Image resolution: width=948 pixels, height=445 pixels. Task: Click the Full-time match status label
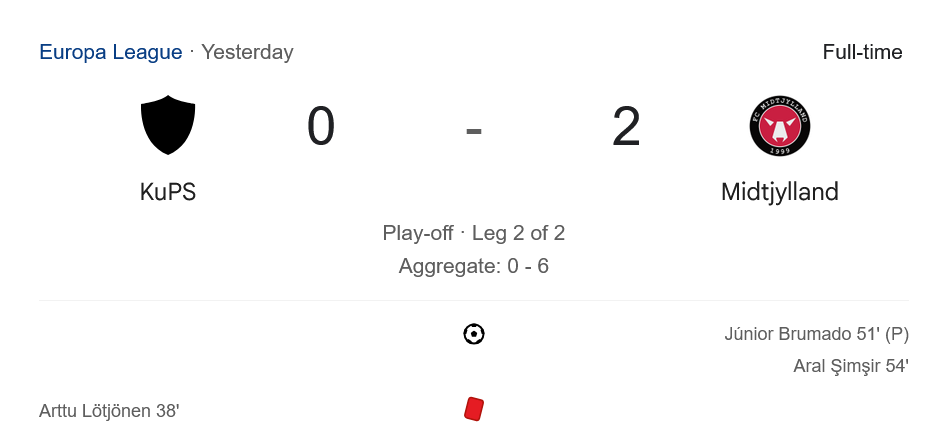coord(862,52)
